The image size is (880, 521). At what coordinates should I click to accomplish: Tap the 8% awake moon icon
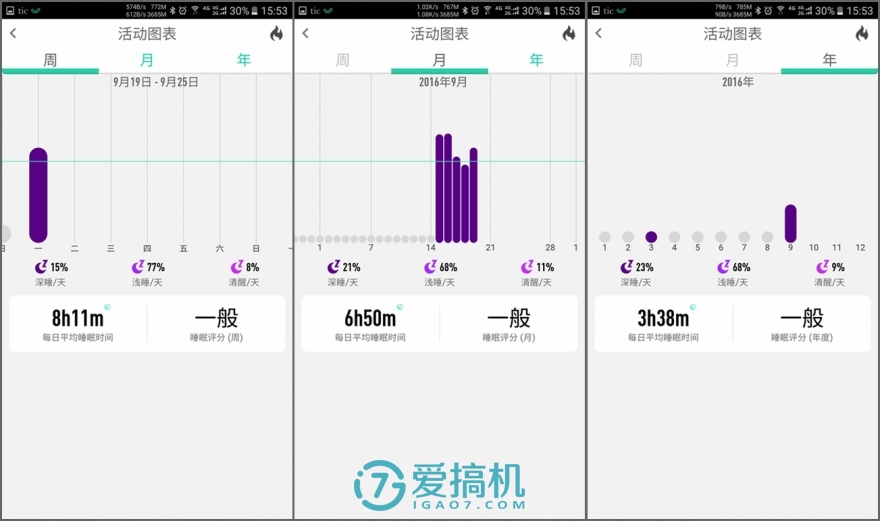coord(237,267)
